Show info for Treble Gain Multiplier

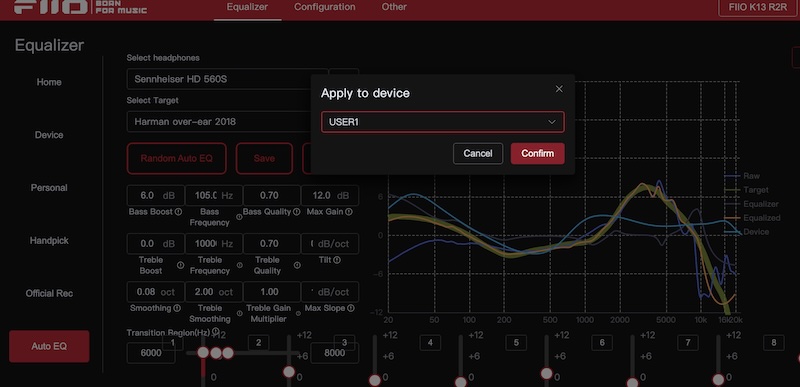297,314
